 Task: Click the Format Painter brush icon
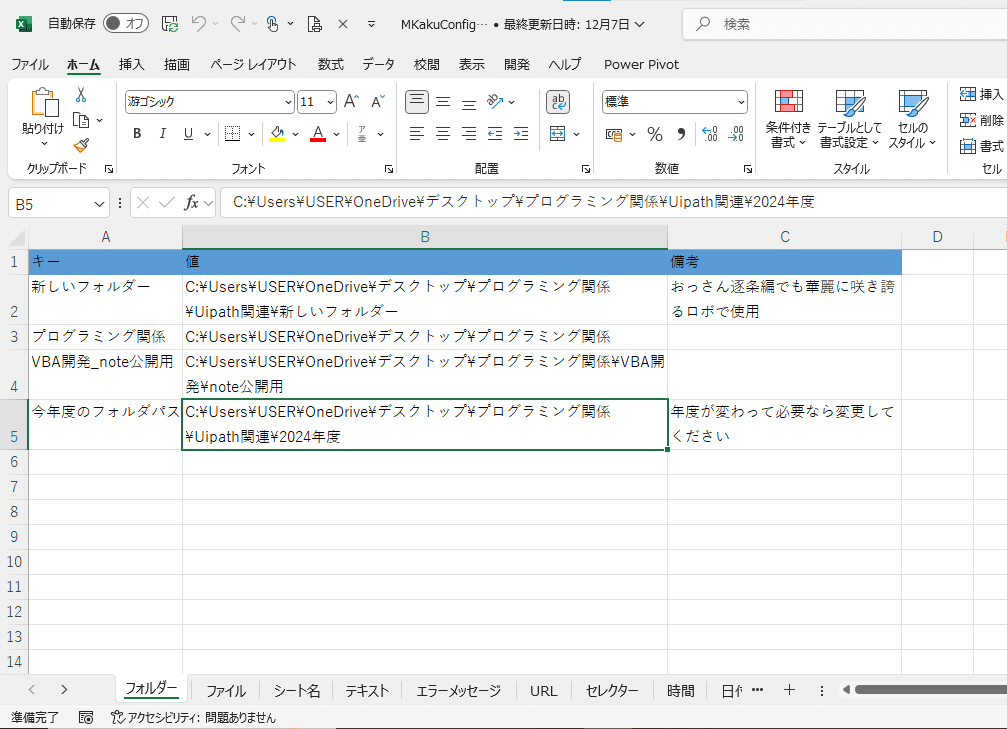point(81,146)
